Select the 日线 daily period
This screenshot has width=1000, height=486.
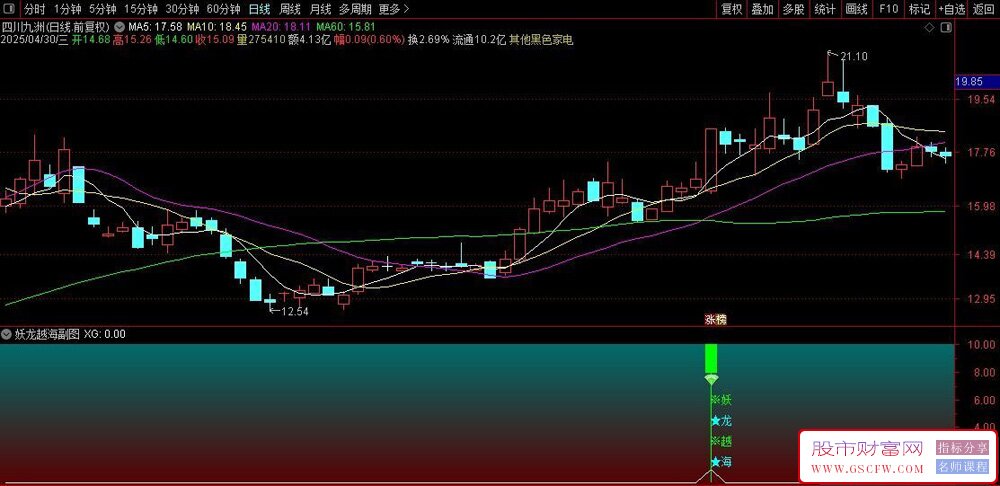coord(259,9)
